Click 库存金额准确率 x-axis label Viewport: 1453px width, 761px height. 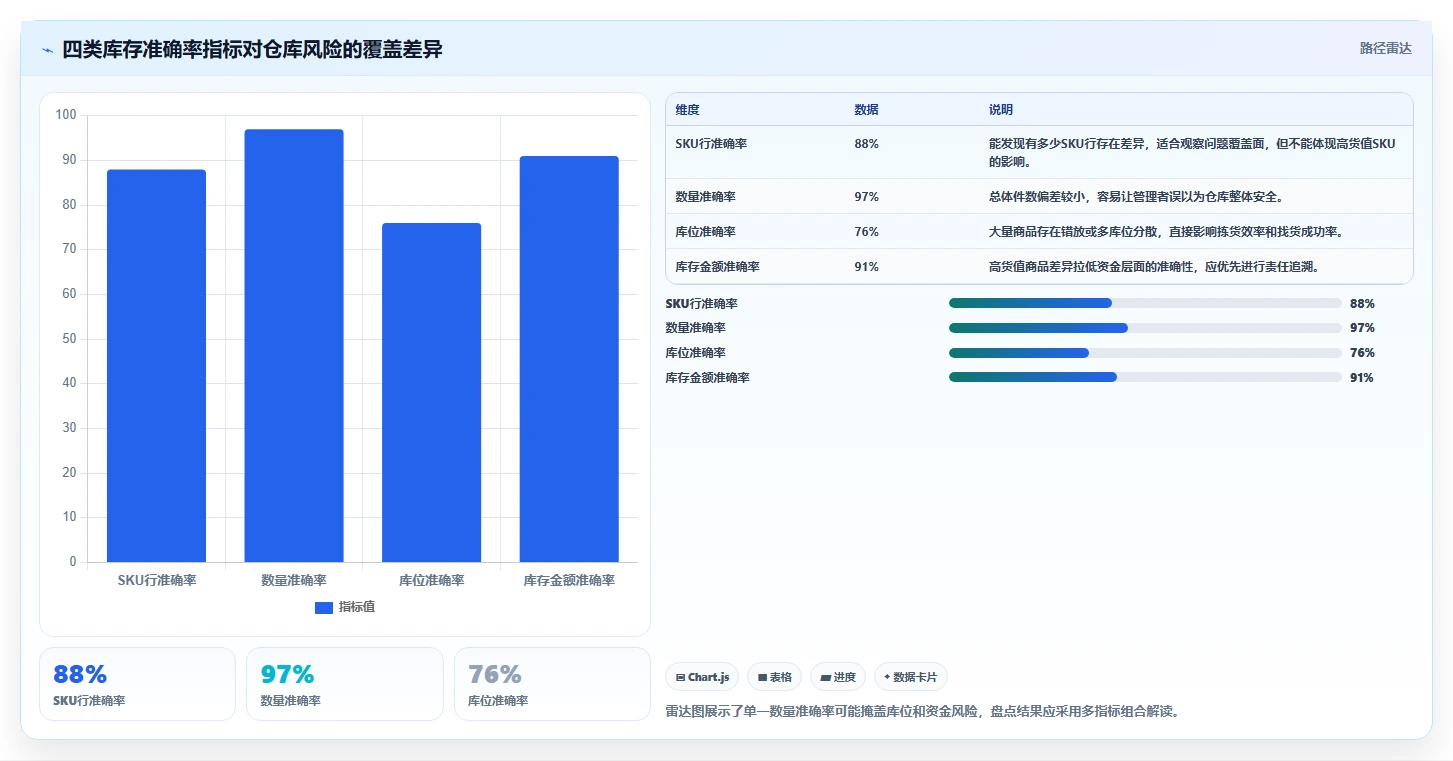569,580
